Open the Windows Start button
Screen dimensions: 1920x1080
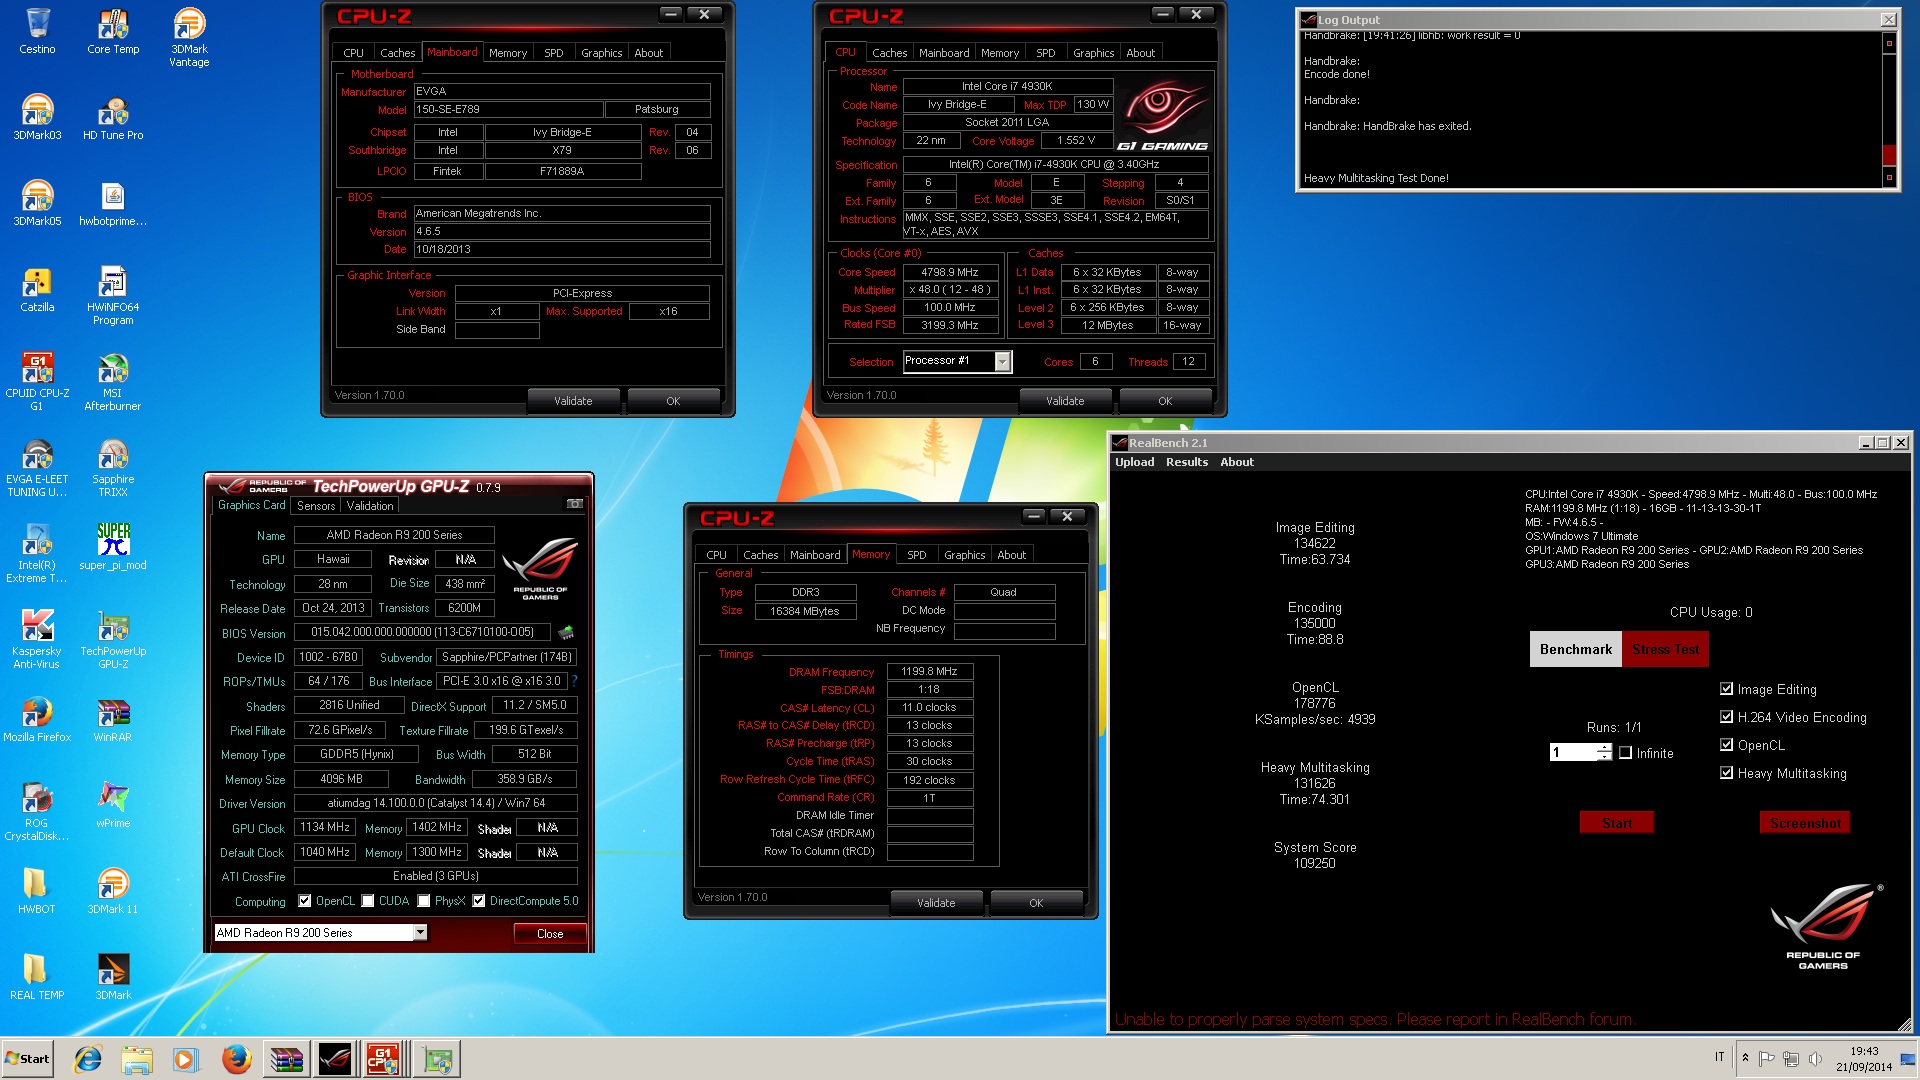click(x=27, y=1059)
